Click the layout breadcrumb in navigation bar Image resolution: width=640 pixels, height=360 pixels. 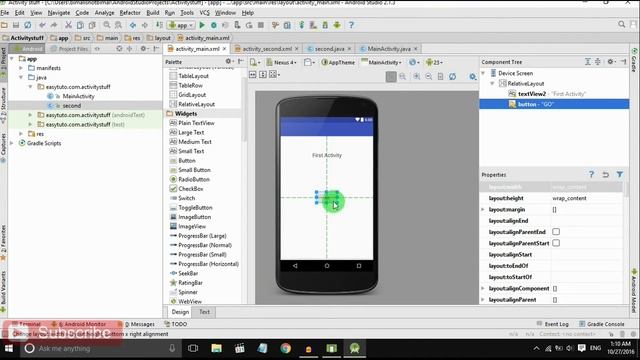(x=159, y=38)
